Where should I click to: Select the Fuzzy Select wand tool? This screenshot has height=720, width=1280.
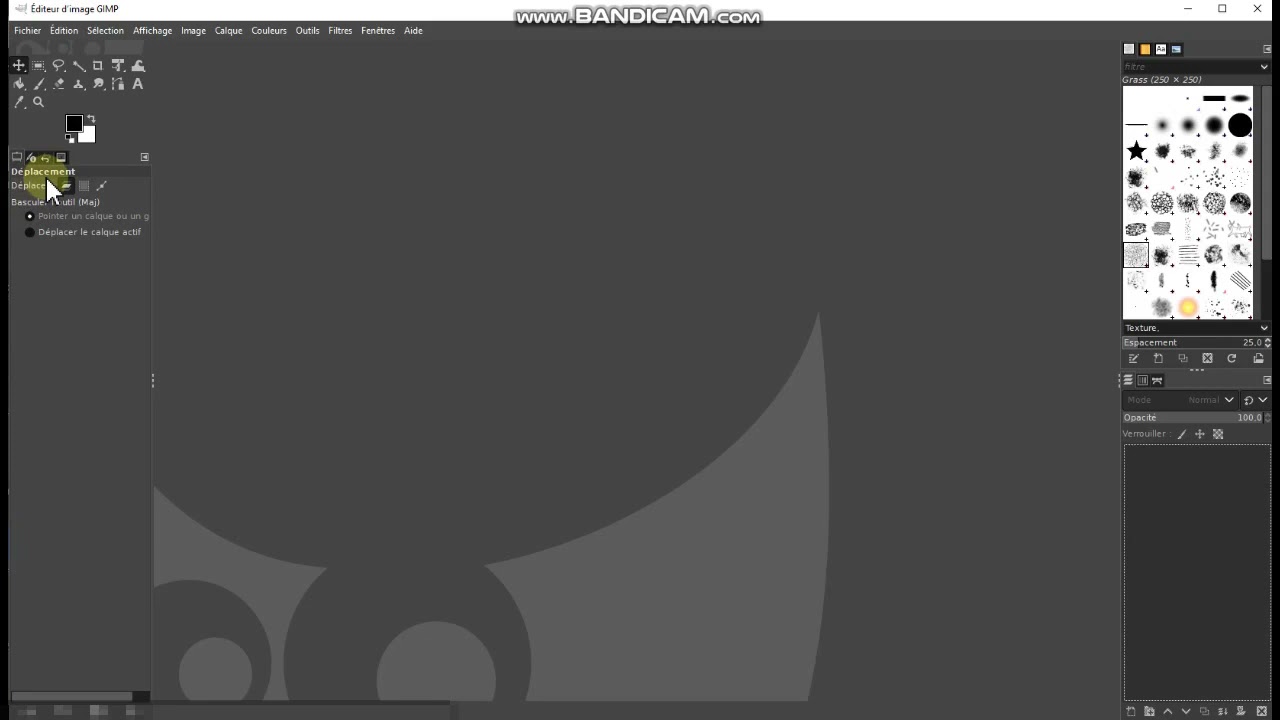tap(78, 65)
